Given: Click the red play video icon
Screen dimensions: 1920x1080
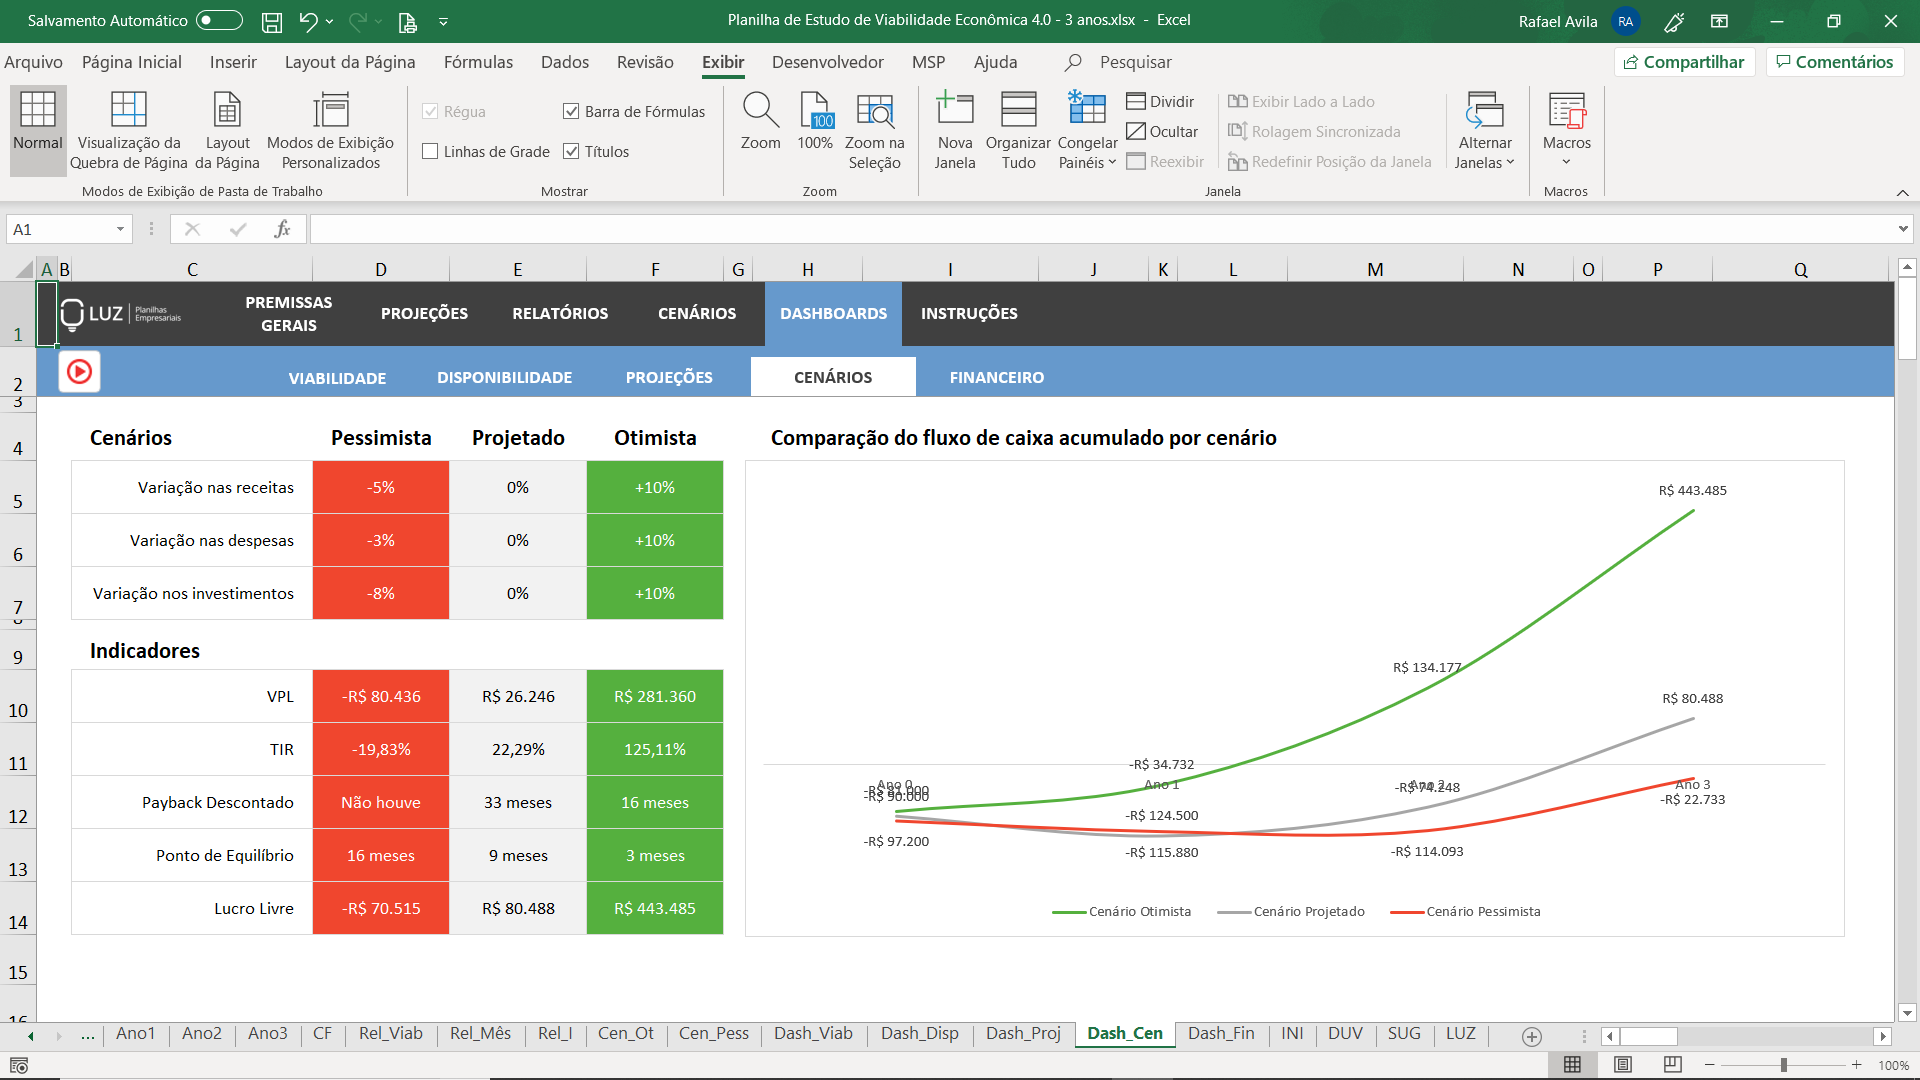Looking at the screenshot, I should tap(79, 372).
